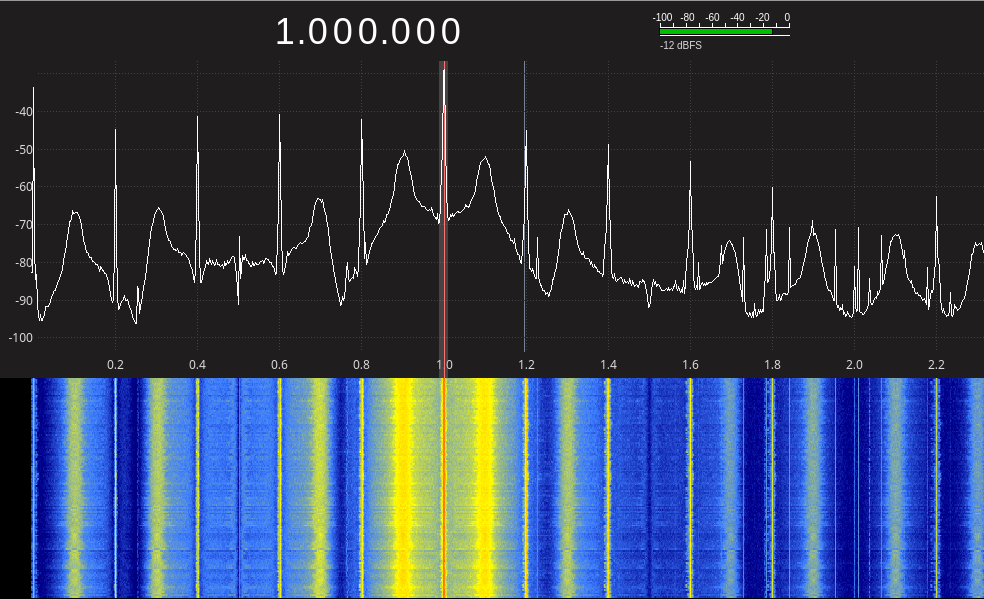
Task: Click the 2.2 frequency axis label
Action: (x=936, y=365)
